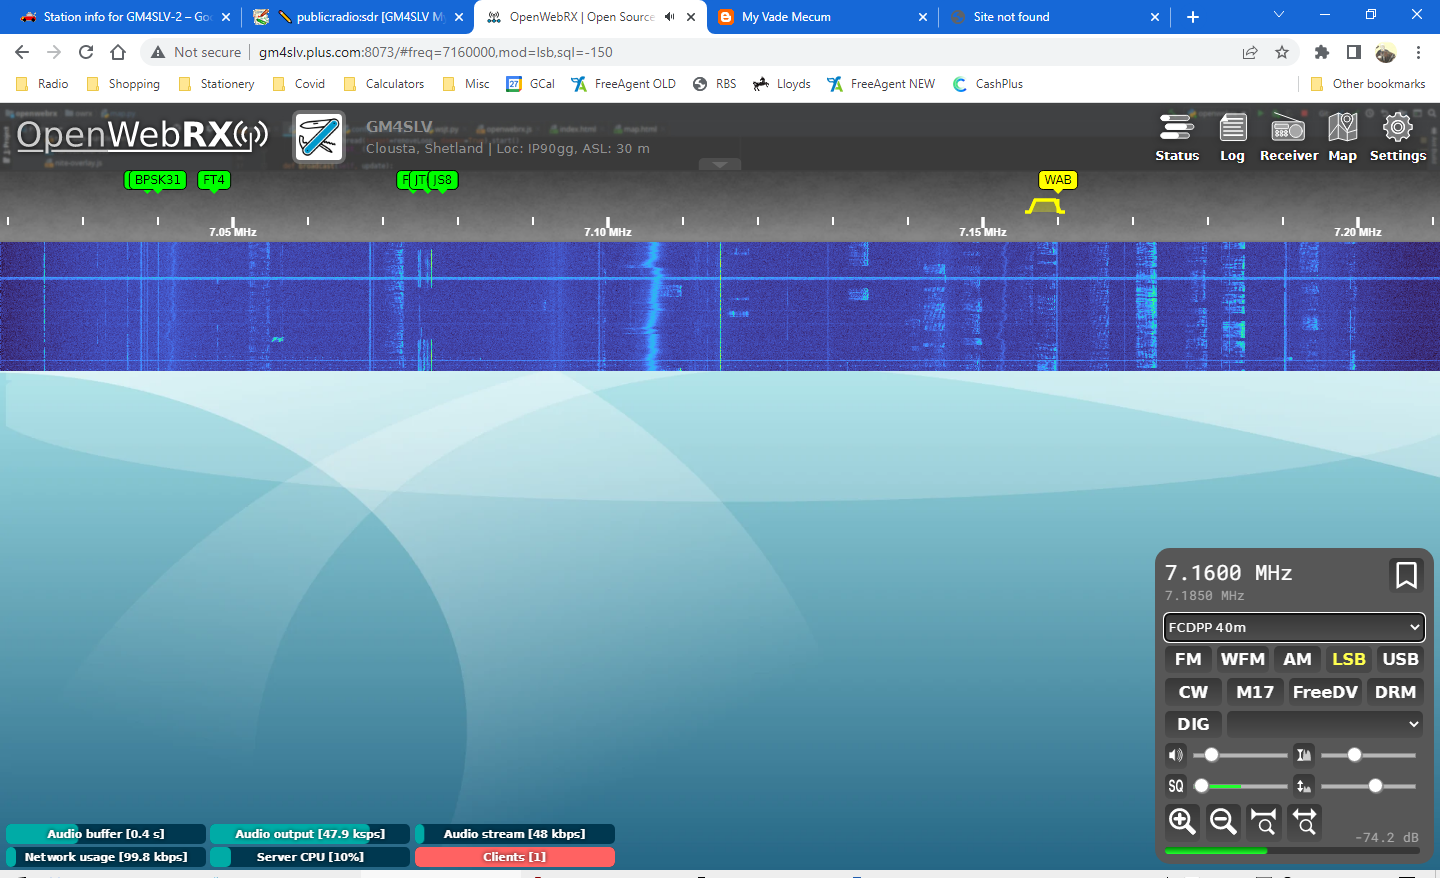The width and height of the screenshot is (1440, 878).
Task: Select CW mode button
Action: tap(1192, 691)
